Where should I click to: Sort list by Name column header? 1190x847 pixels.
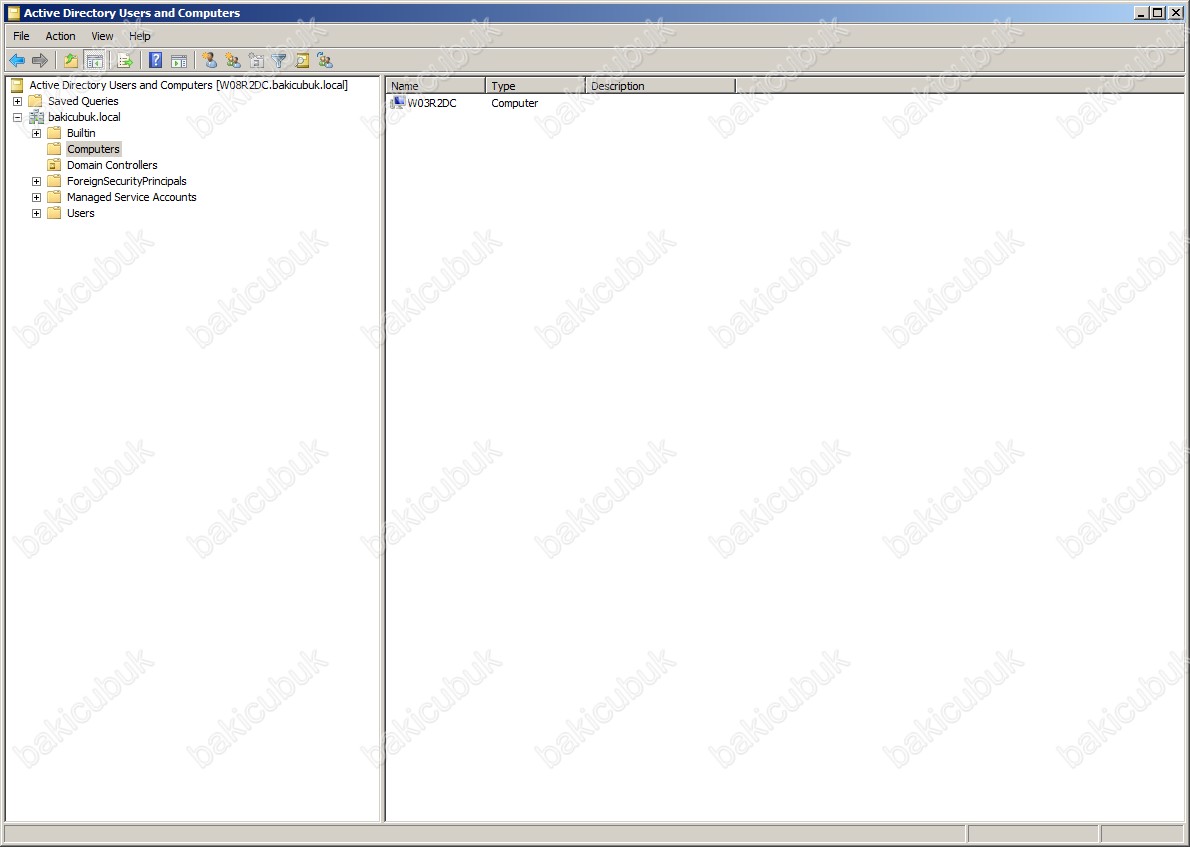436,86
